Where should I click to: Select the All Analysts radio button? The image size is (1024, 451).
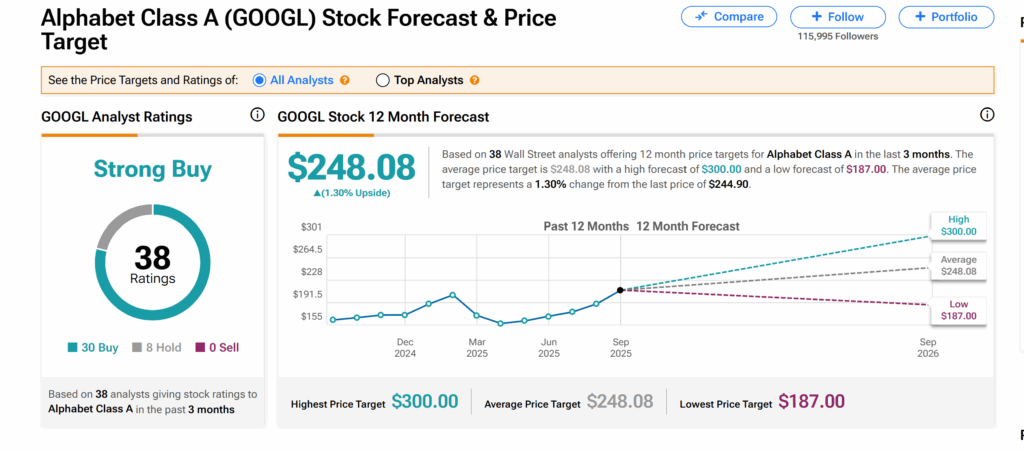point(260,80)
